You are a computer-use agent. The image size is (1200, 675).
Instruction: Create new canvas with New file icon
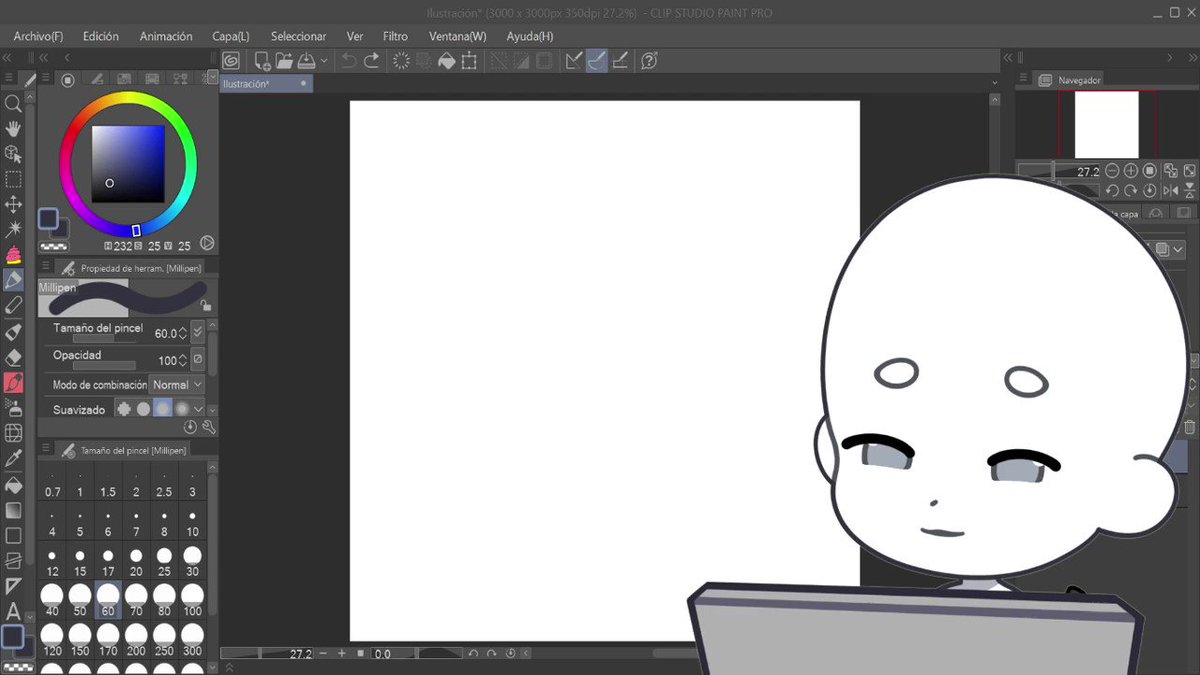tap(262, 61)
